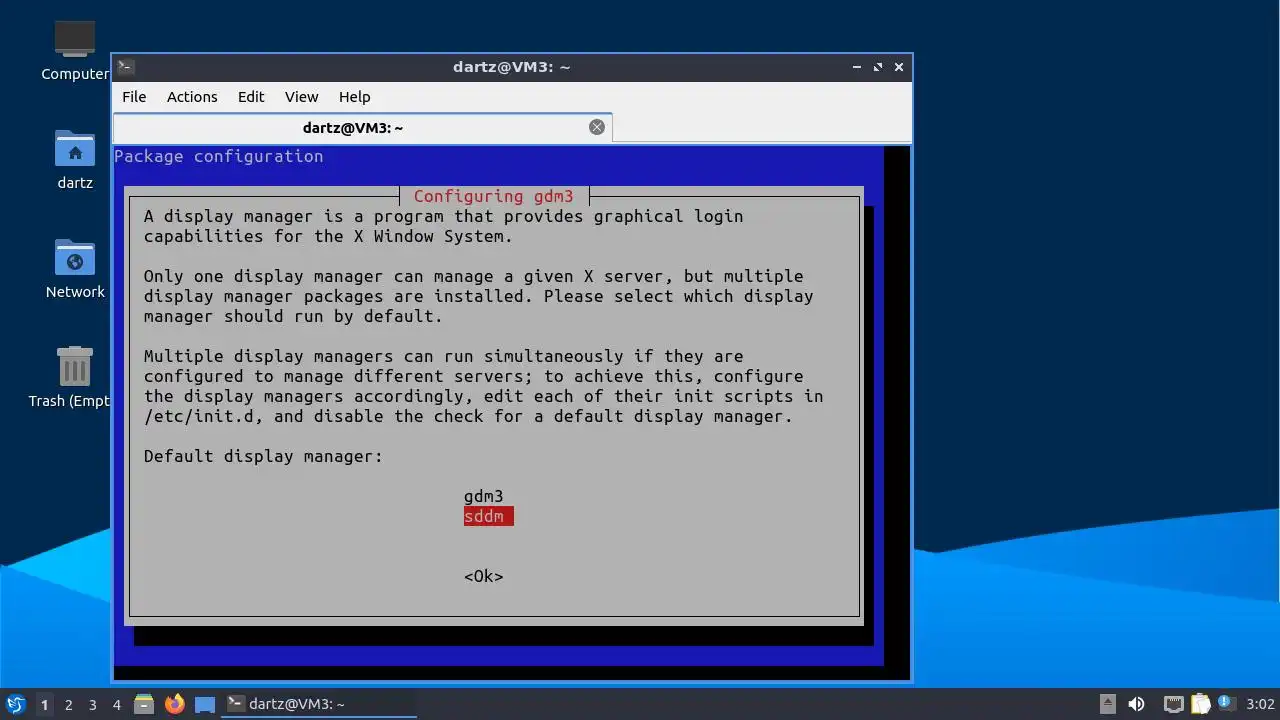
Task: Open the File menu
Action: pyautogui.click(x=134, y=97)
